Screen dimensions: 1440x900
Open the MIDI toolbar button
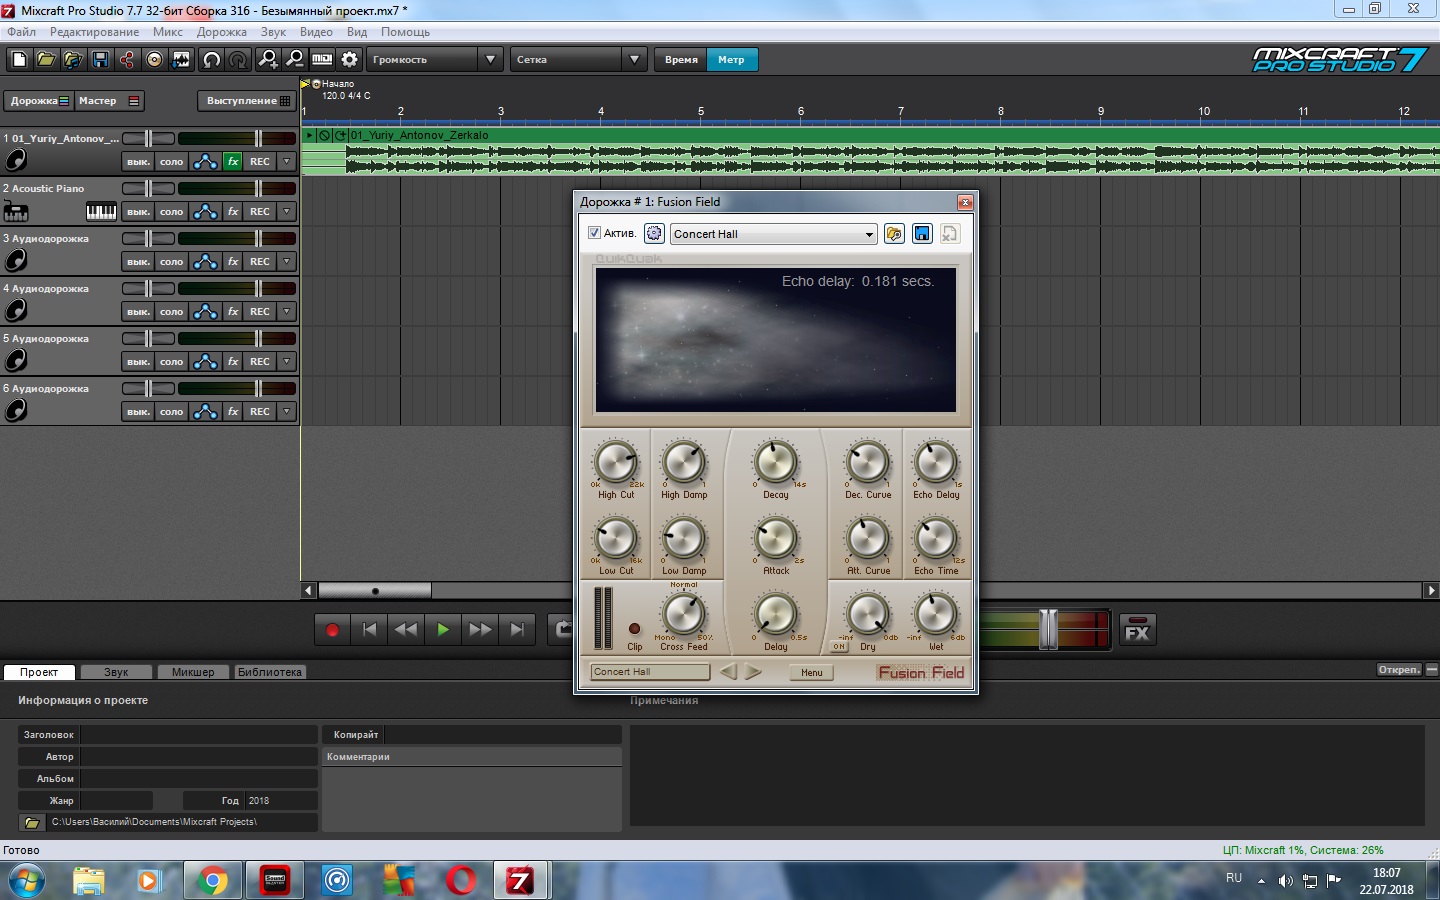tap(322, 60)
